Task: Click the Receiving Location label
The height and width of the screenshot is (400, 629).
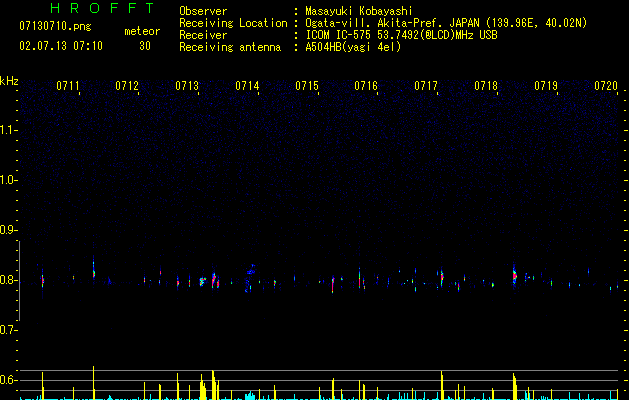Action: pyautogui.click(x=233, y=23)
